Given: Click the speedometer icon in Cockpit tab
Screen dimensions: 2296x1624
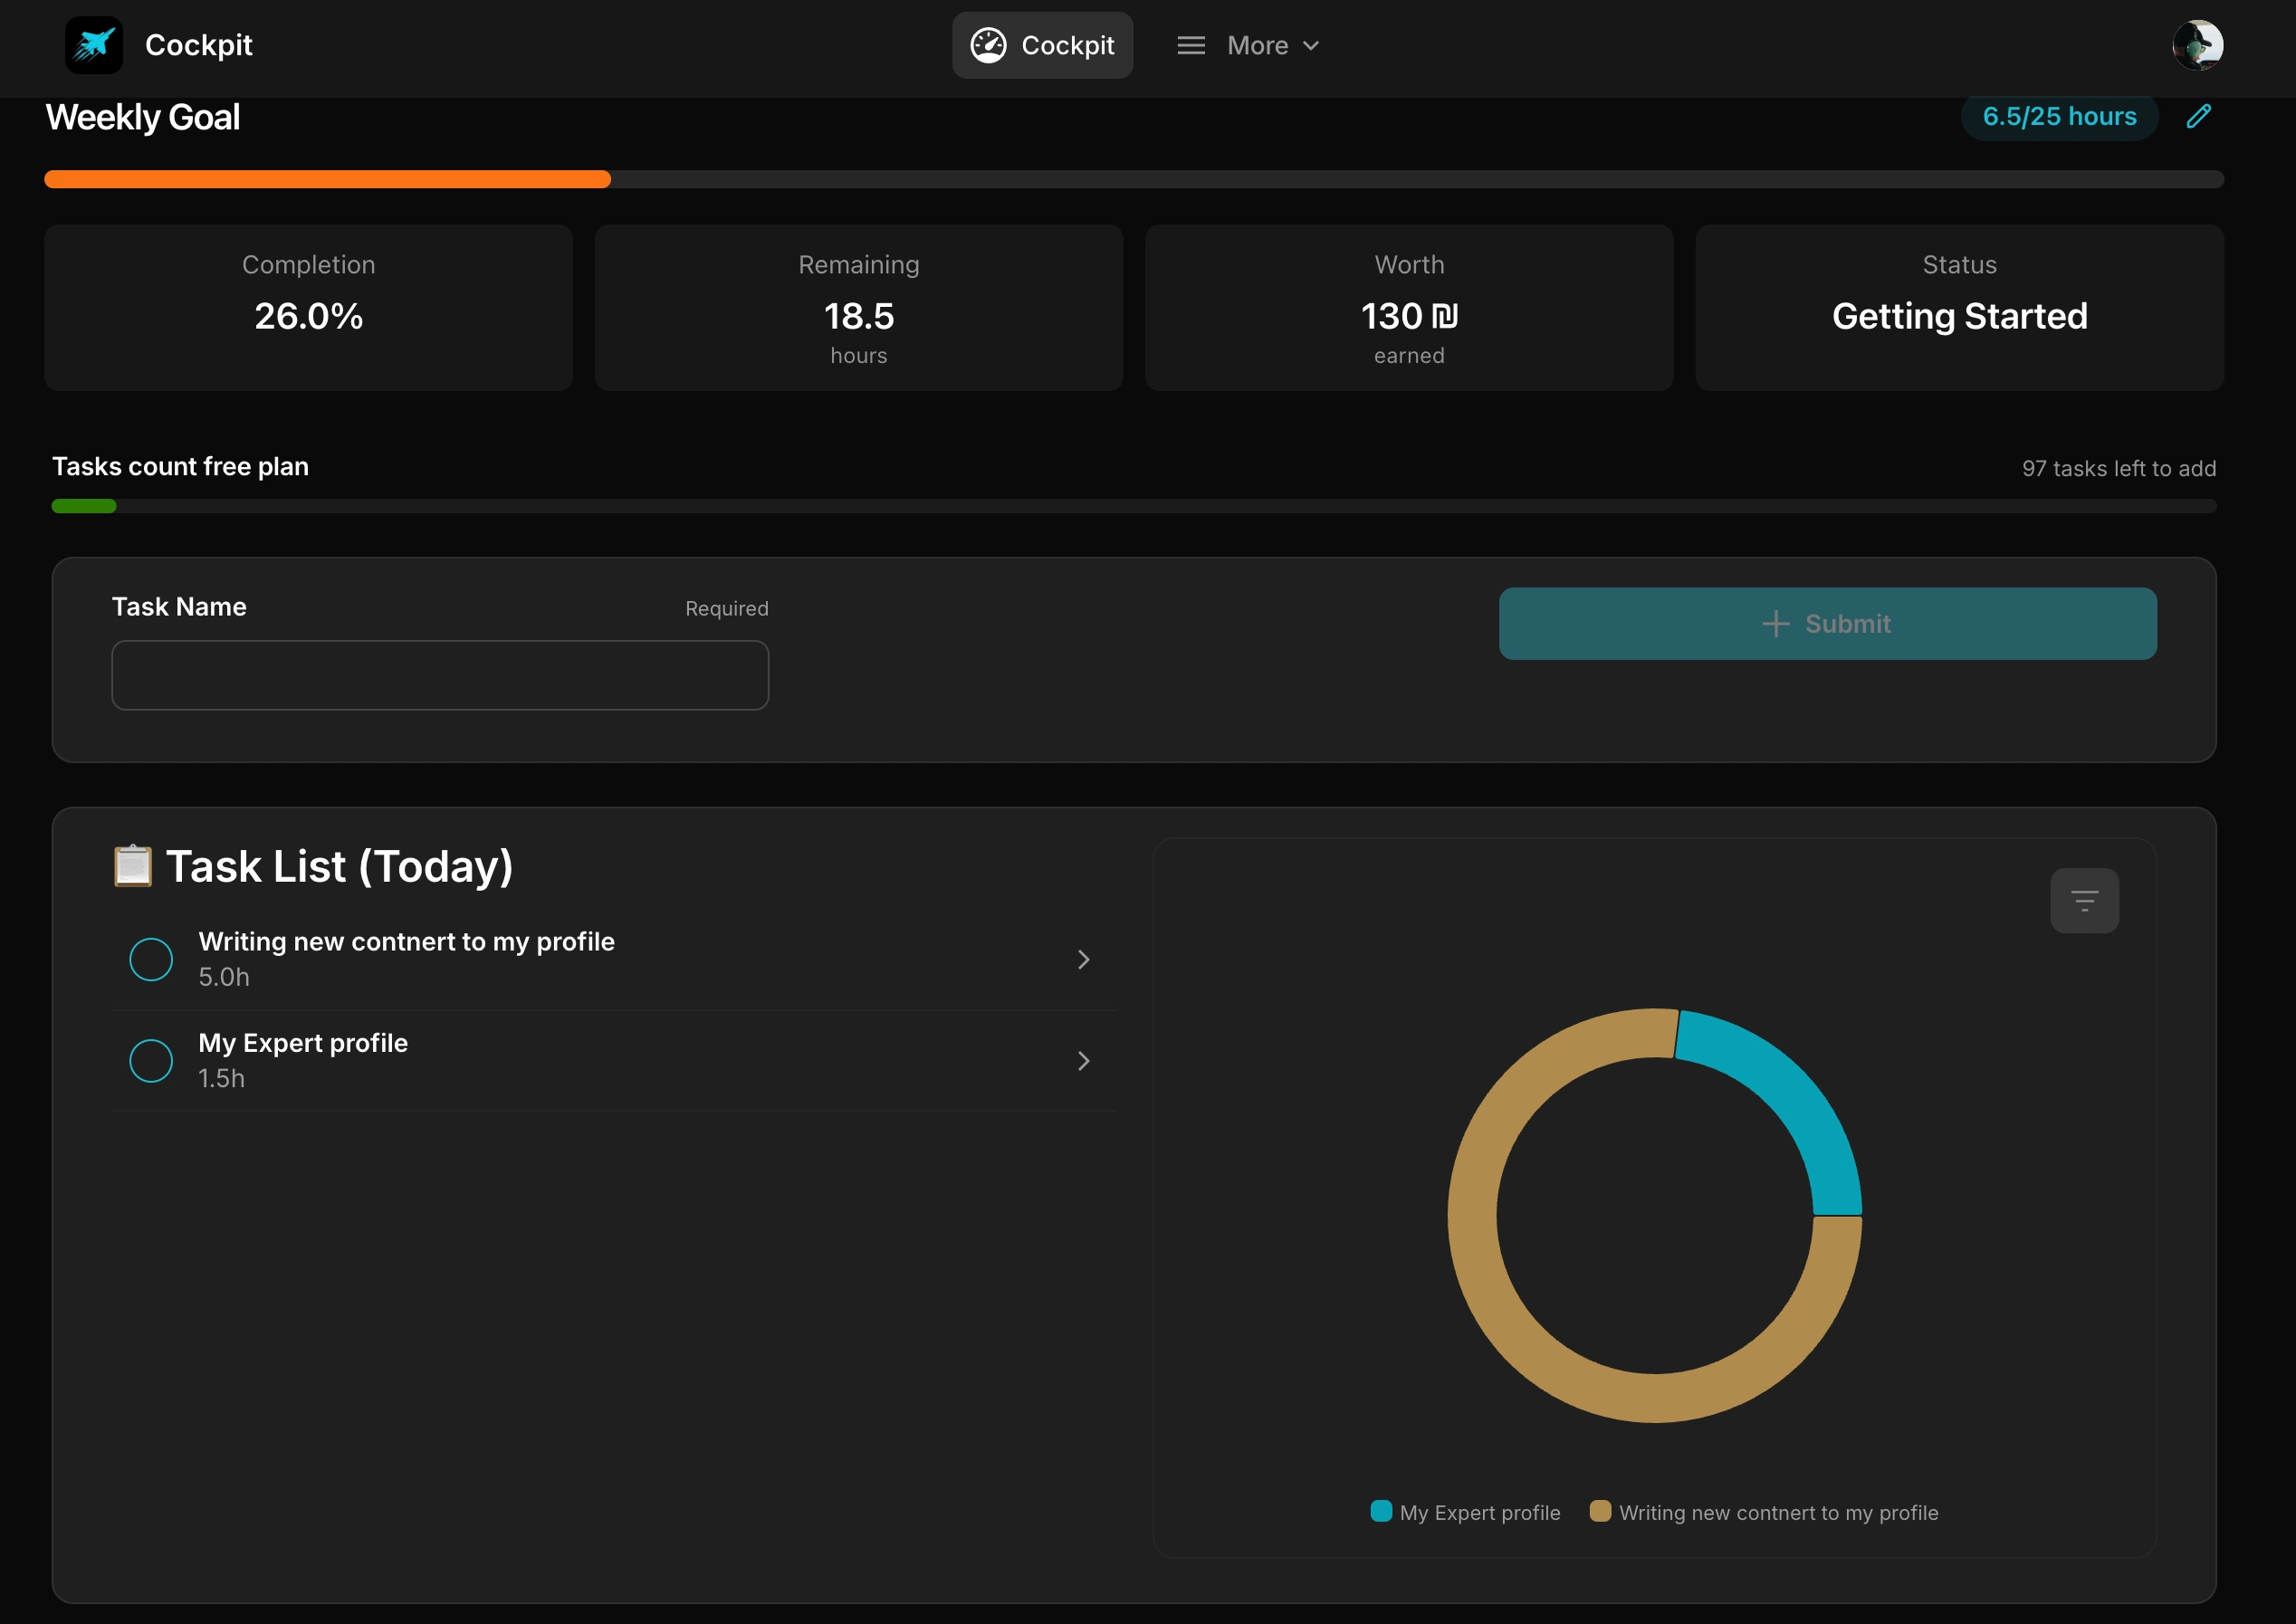Looking at the screenshot, I should tap(988, 45).
